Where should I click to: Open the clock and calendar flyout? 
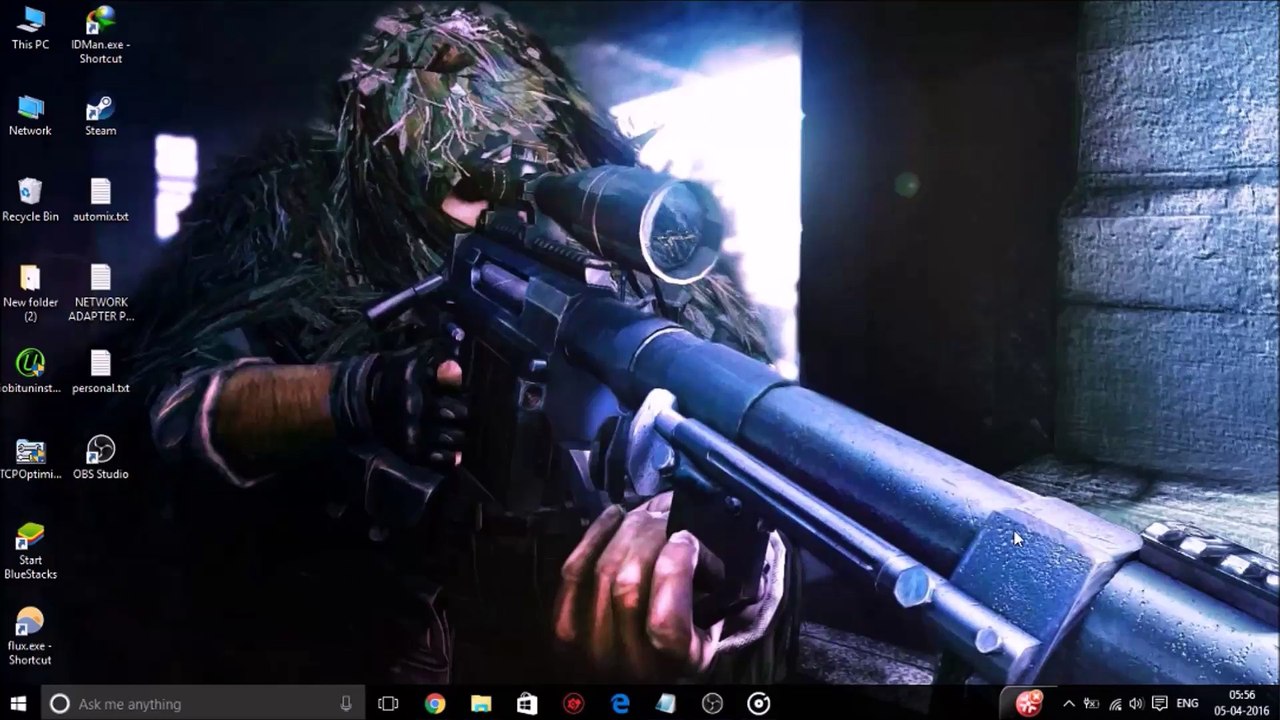1241,703
